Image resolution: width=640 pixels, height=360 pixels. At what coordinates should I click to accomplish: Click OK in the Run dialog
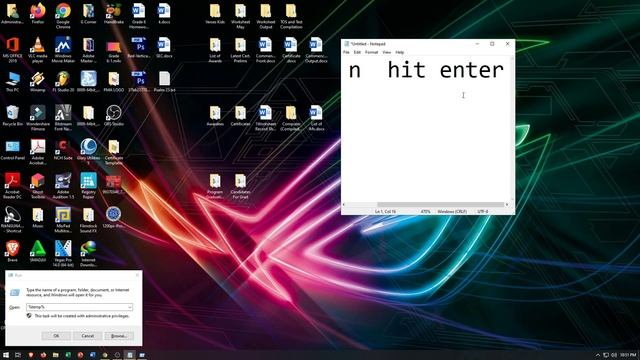point(56,336)
